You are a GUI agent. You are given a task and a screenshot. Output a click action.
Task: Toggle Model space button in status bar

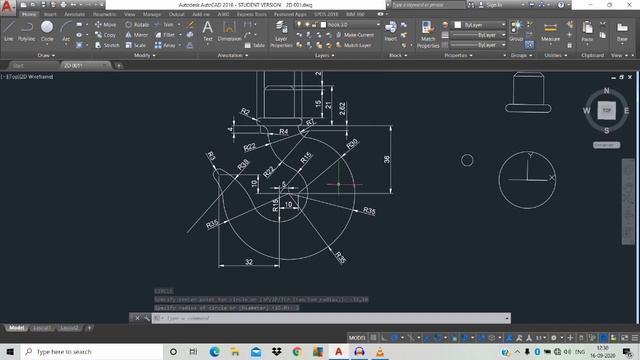pyautogui.click(x=357, y=338)
